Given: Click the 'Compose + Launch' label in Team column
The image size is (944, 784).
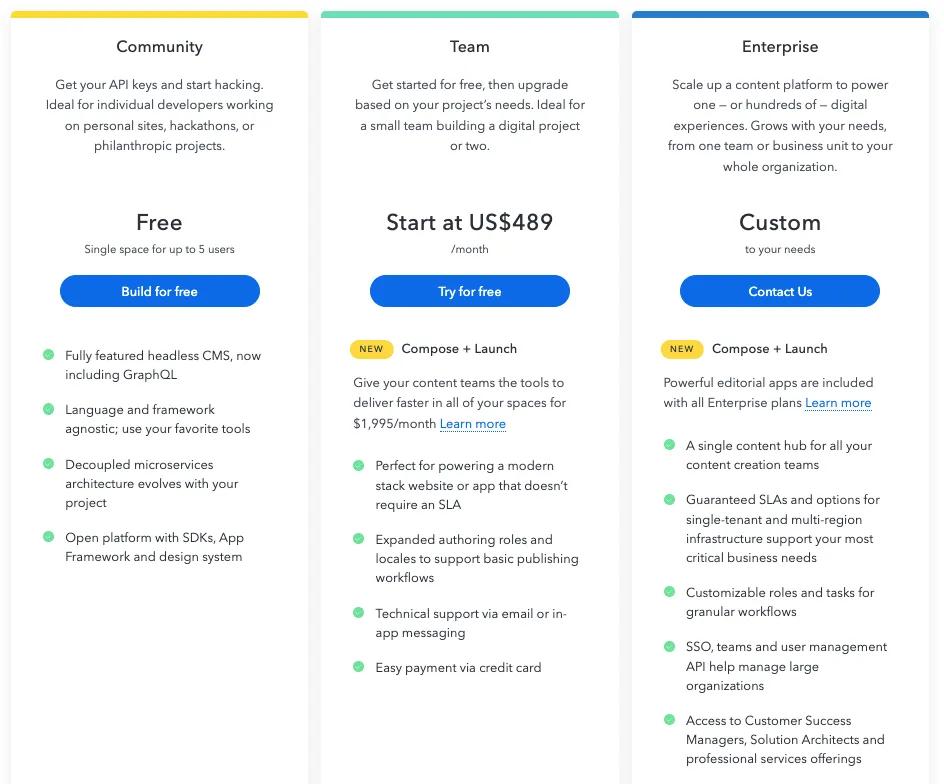Looking at the screenshot, I should tap(459, 349).
